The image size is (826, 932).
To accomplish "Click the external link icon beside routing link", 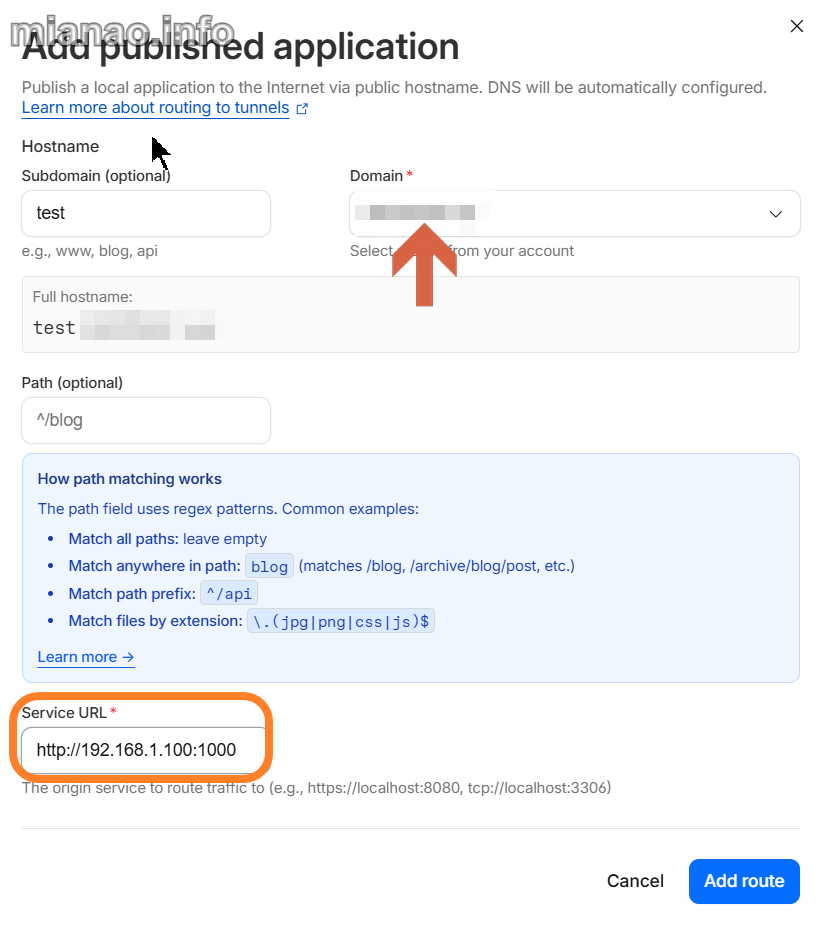I will click(302, 109).
